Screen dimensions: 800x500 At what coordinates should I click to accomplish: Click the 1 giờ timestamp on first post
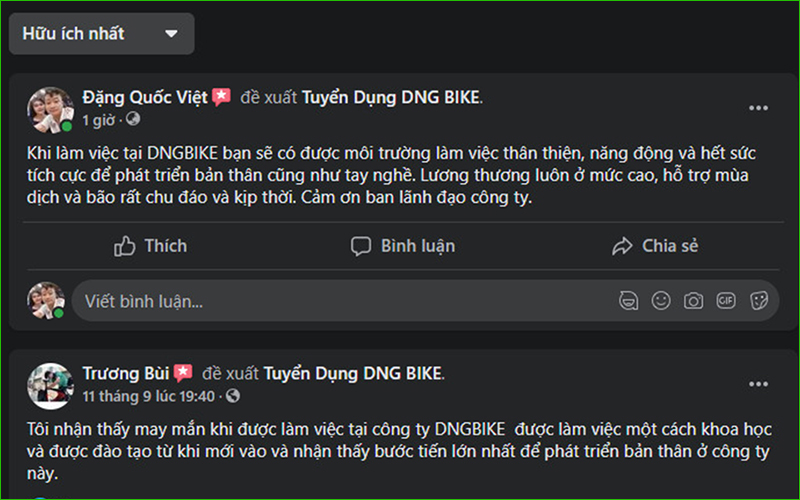click(x=98, y=120)
